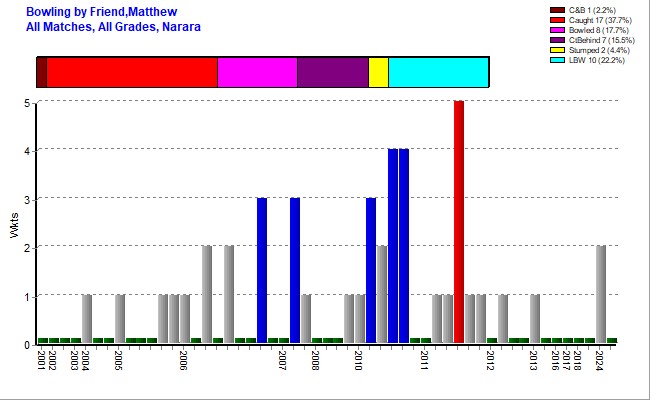The height and width of the screenshot is (400, 650).
Task: Click the 2016 x-axis label
Action: pyautogui.click(x=555, y=360)
